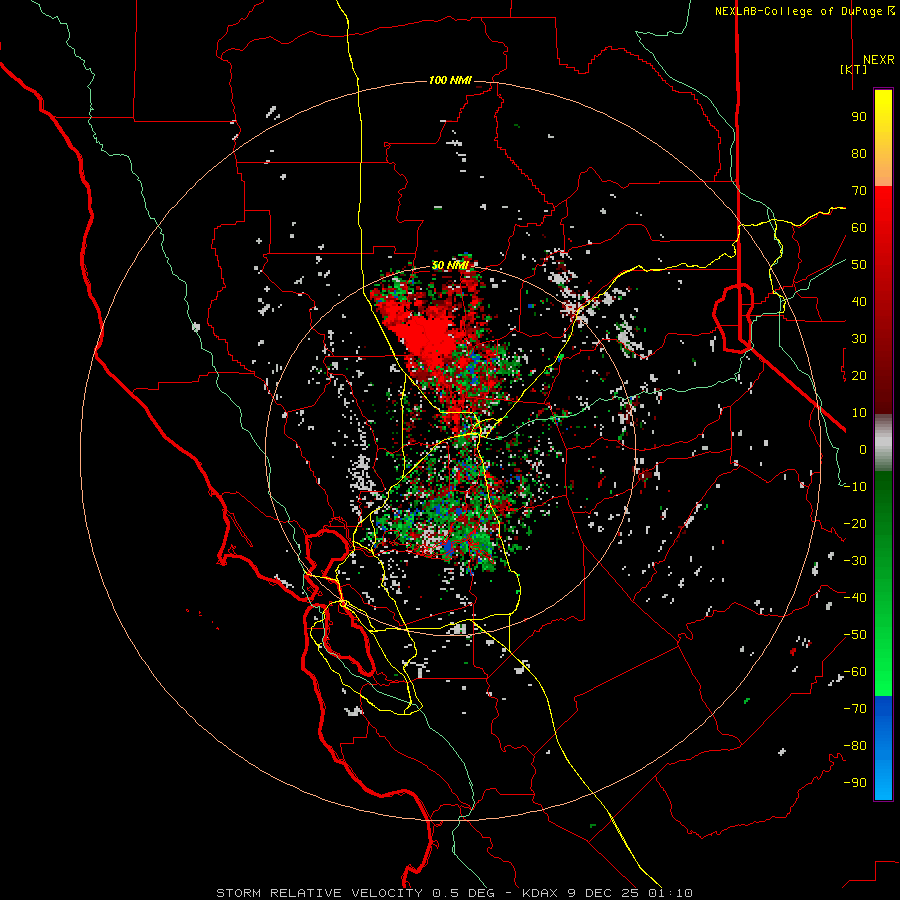The height and width of the screenshot is (900, 900).
Task: Click the NEXR label above the scale
Action: click(879, 60)
